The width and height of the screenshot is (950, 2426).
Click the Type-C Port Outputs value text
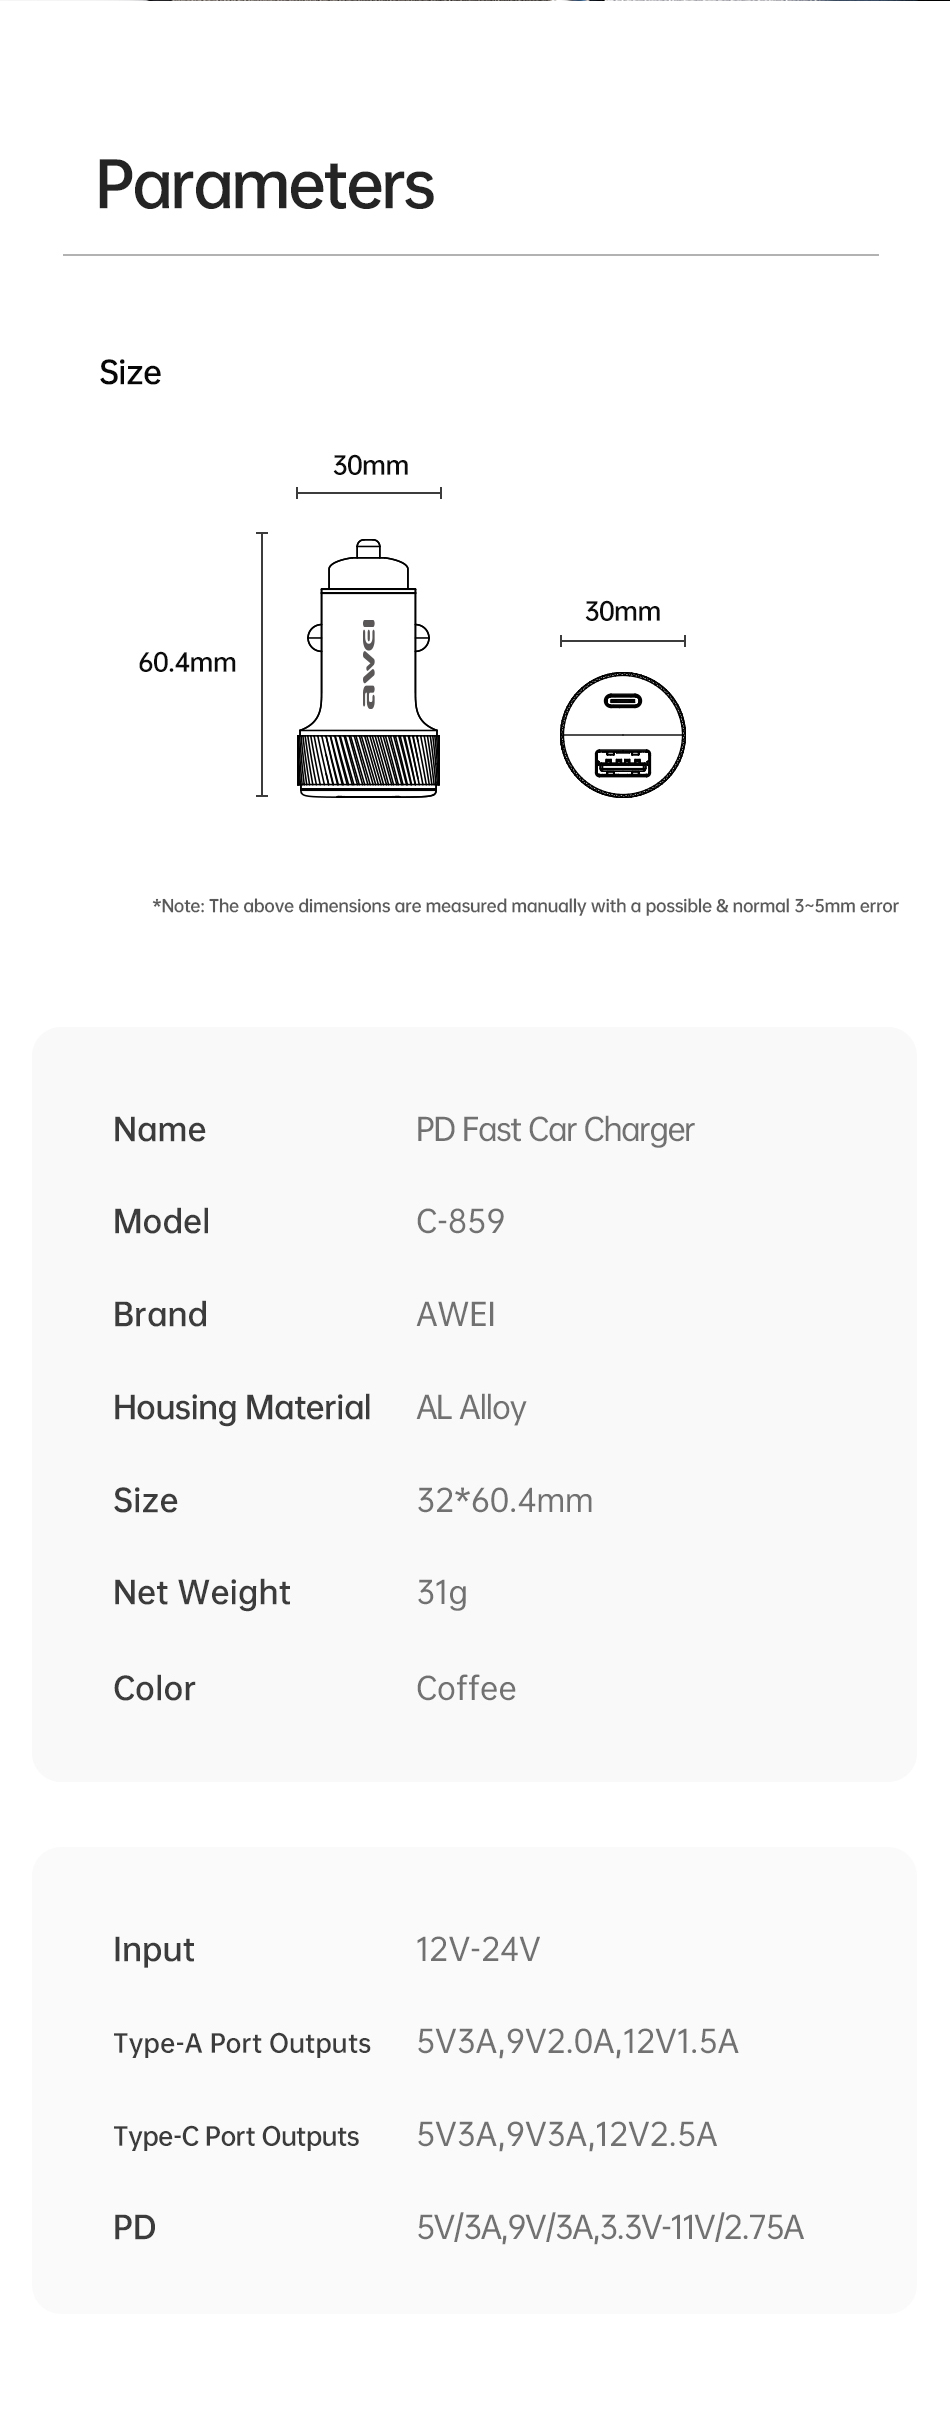tap(567, 2135)
